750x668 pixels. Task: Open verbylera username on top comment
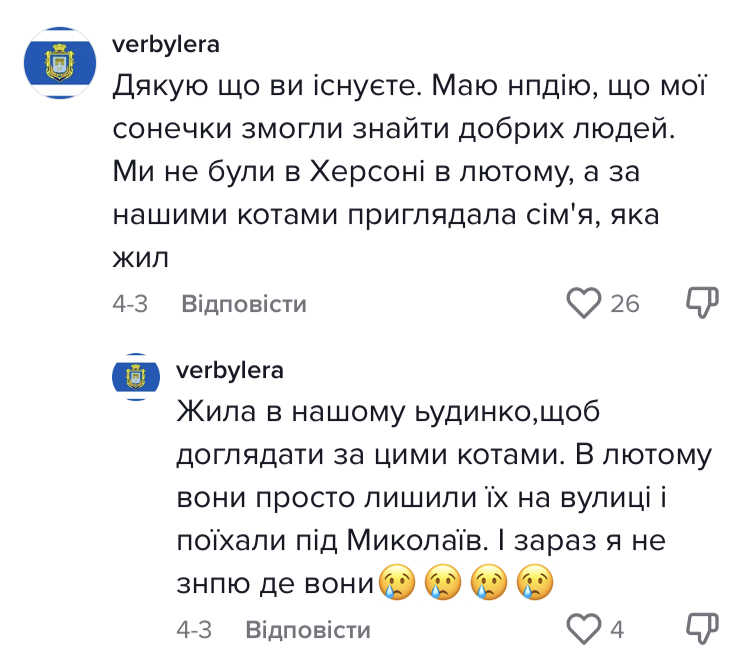click(166, 46)
